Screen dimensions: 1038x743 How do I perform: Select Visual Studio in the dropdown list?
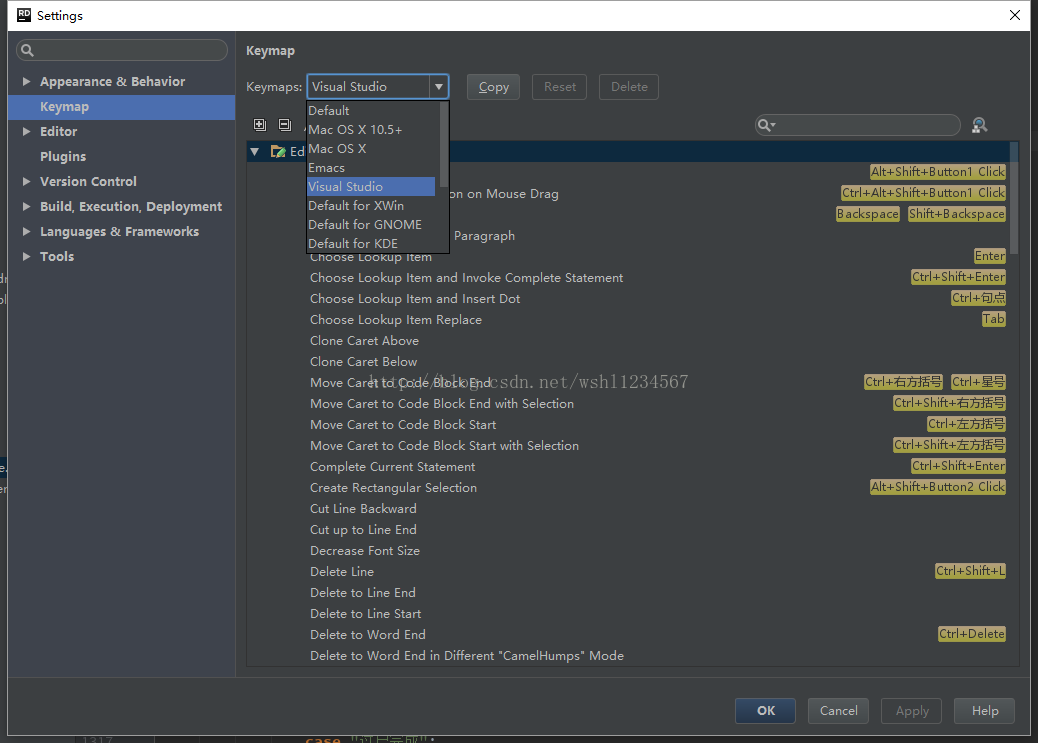click(371, 187)
